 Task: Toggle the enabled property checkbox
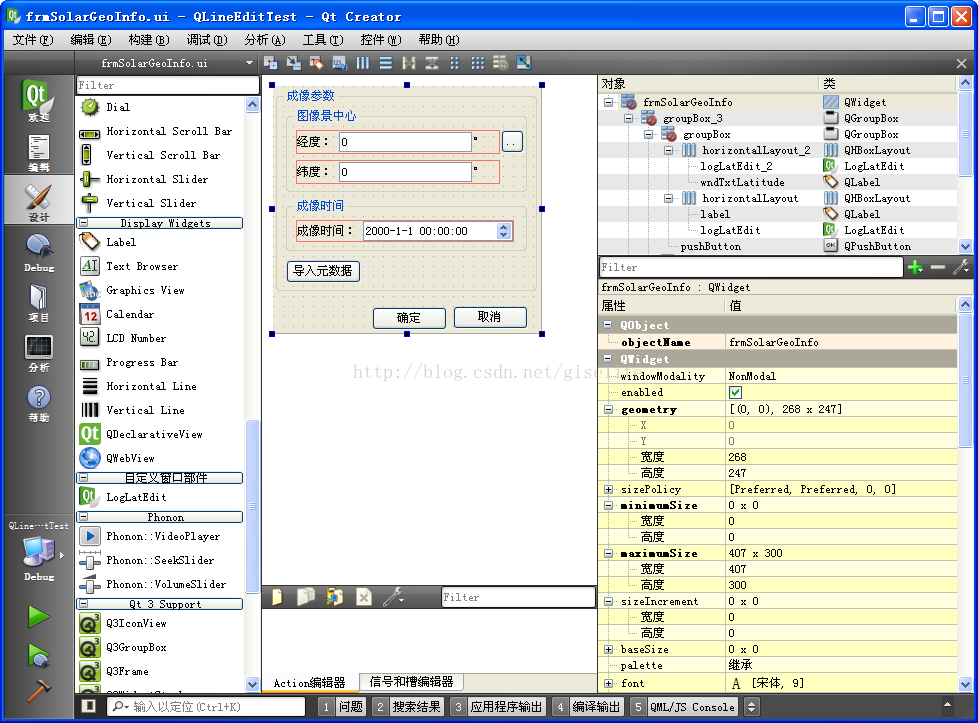(736, 393)
